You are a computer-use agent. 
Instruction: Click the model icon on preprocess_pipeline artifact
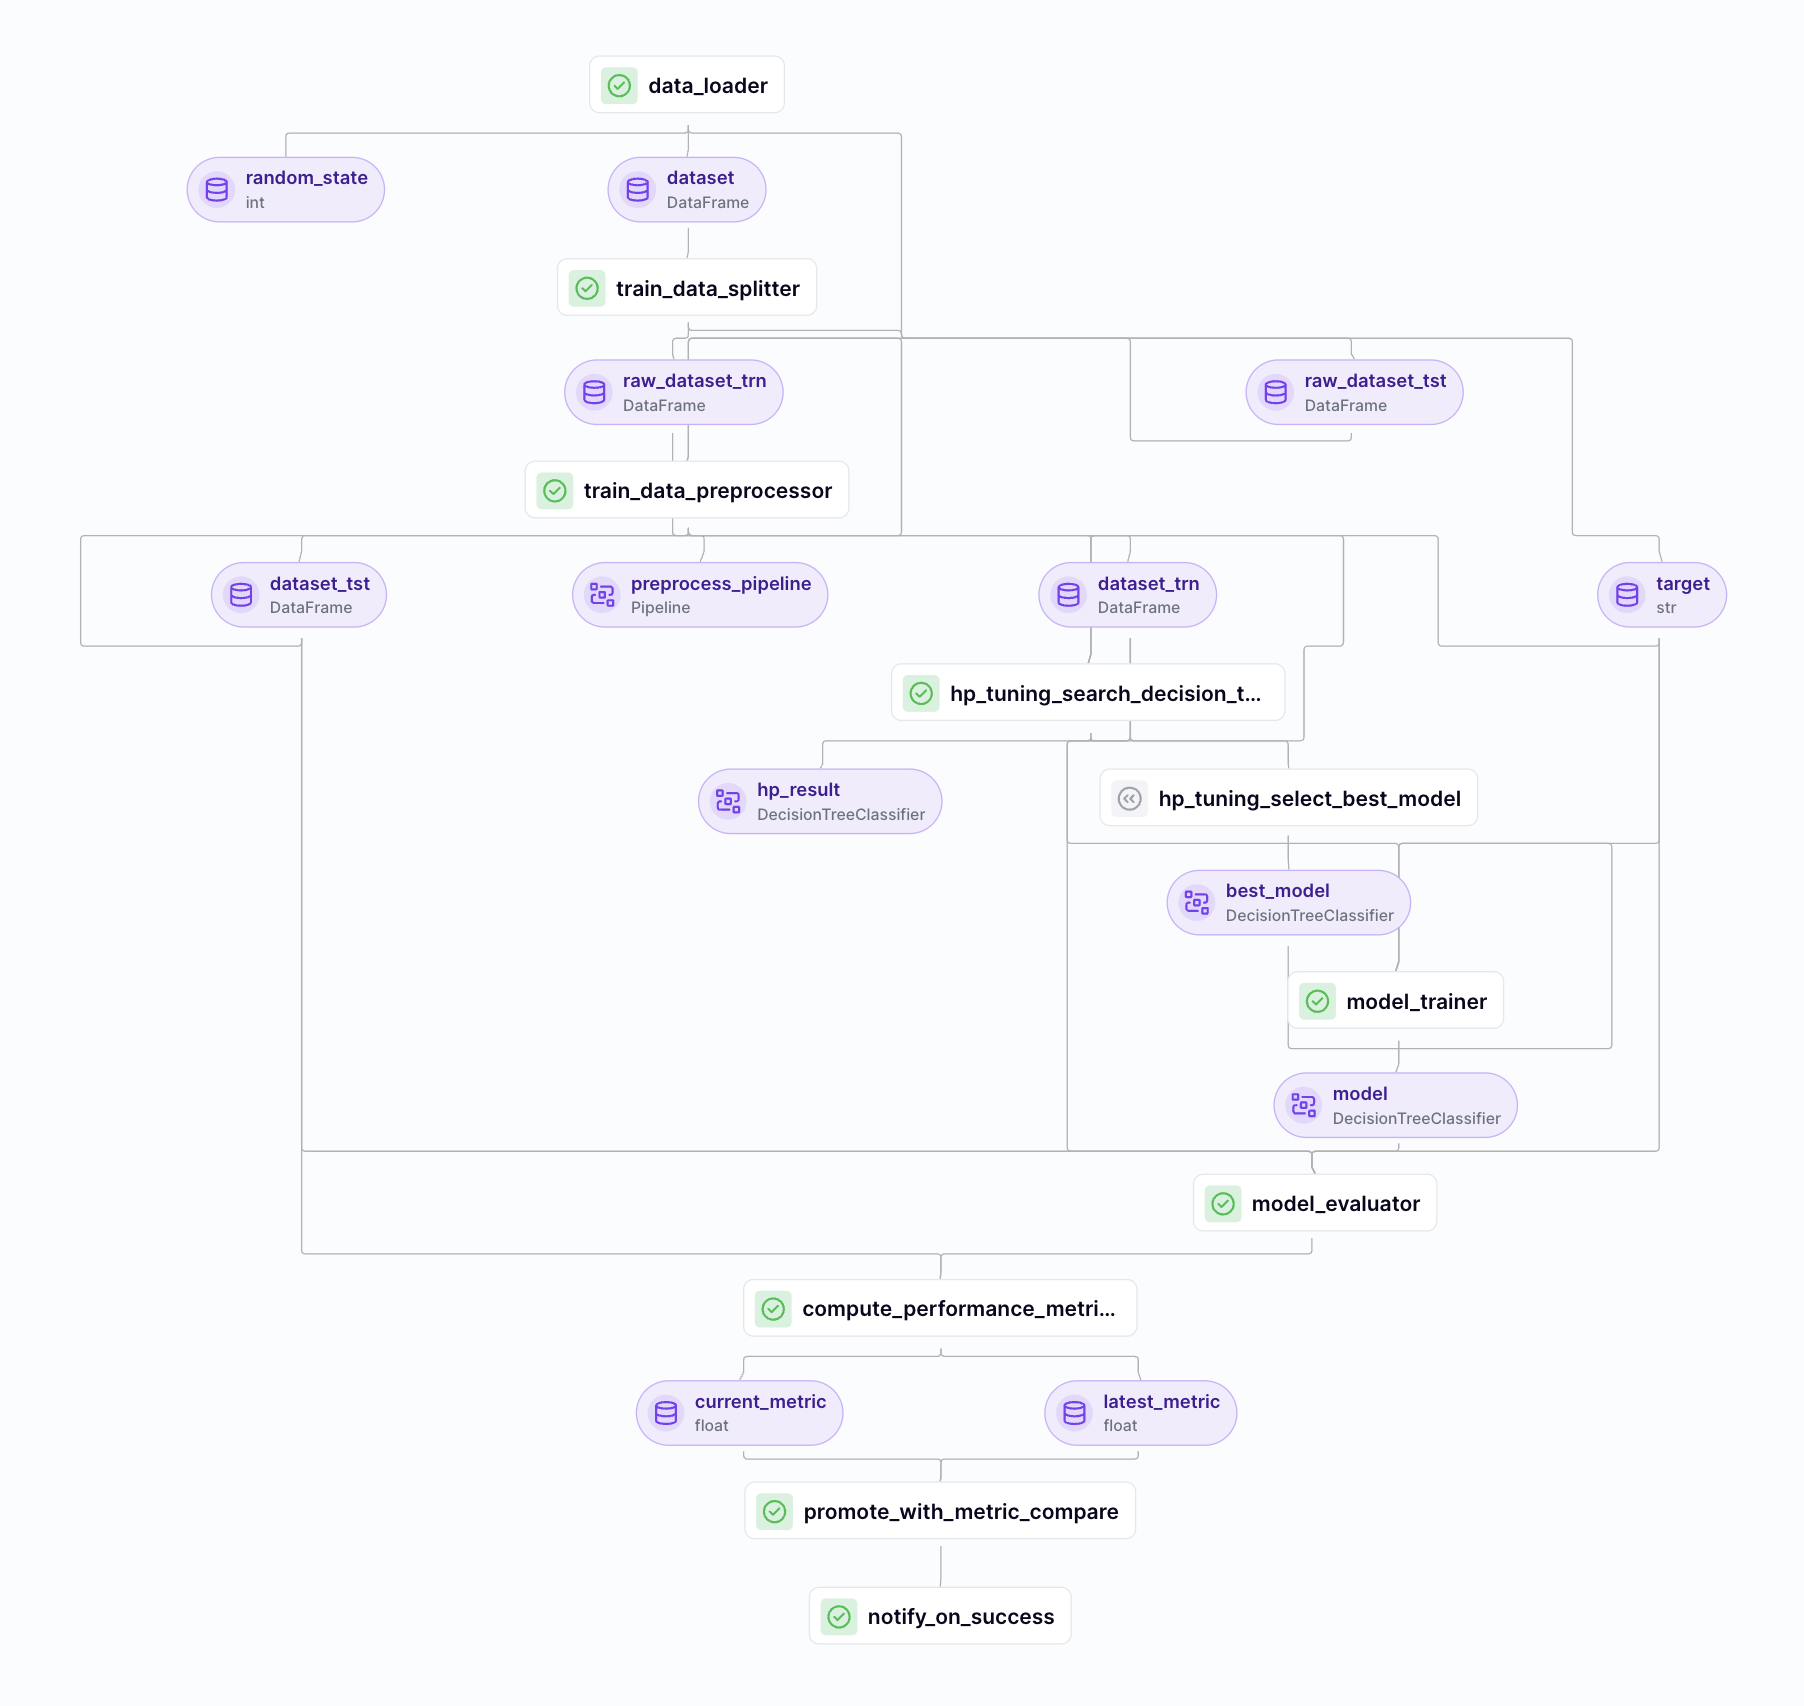point(602,595)
